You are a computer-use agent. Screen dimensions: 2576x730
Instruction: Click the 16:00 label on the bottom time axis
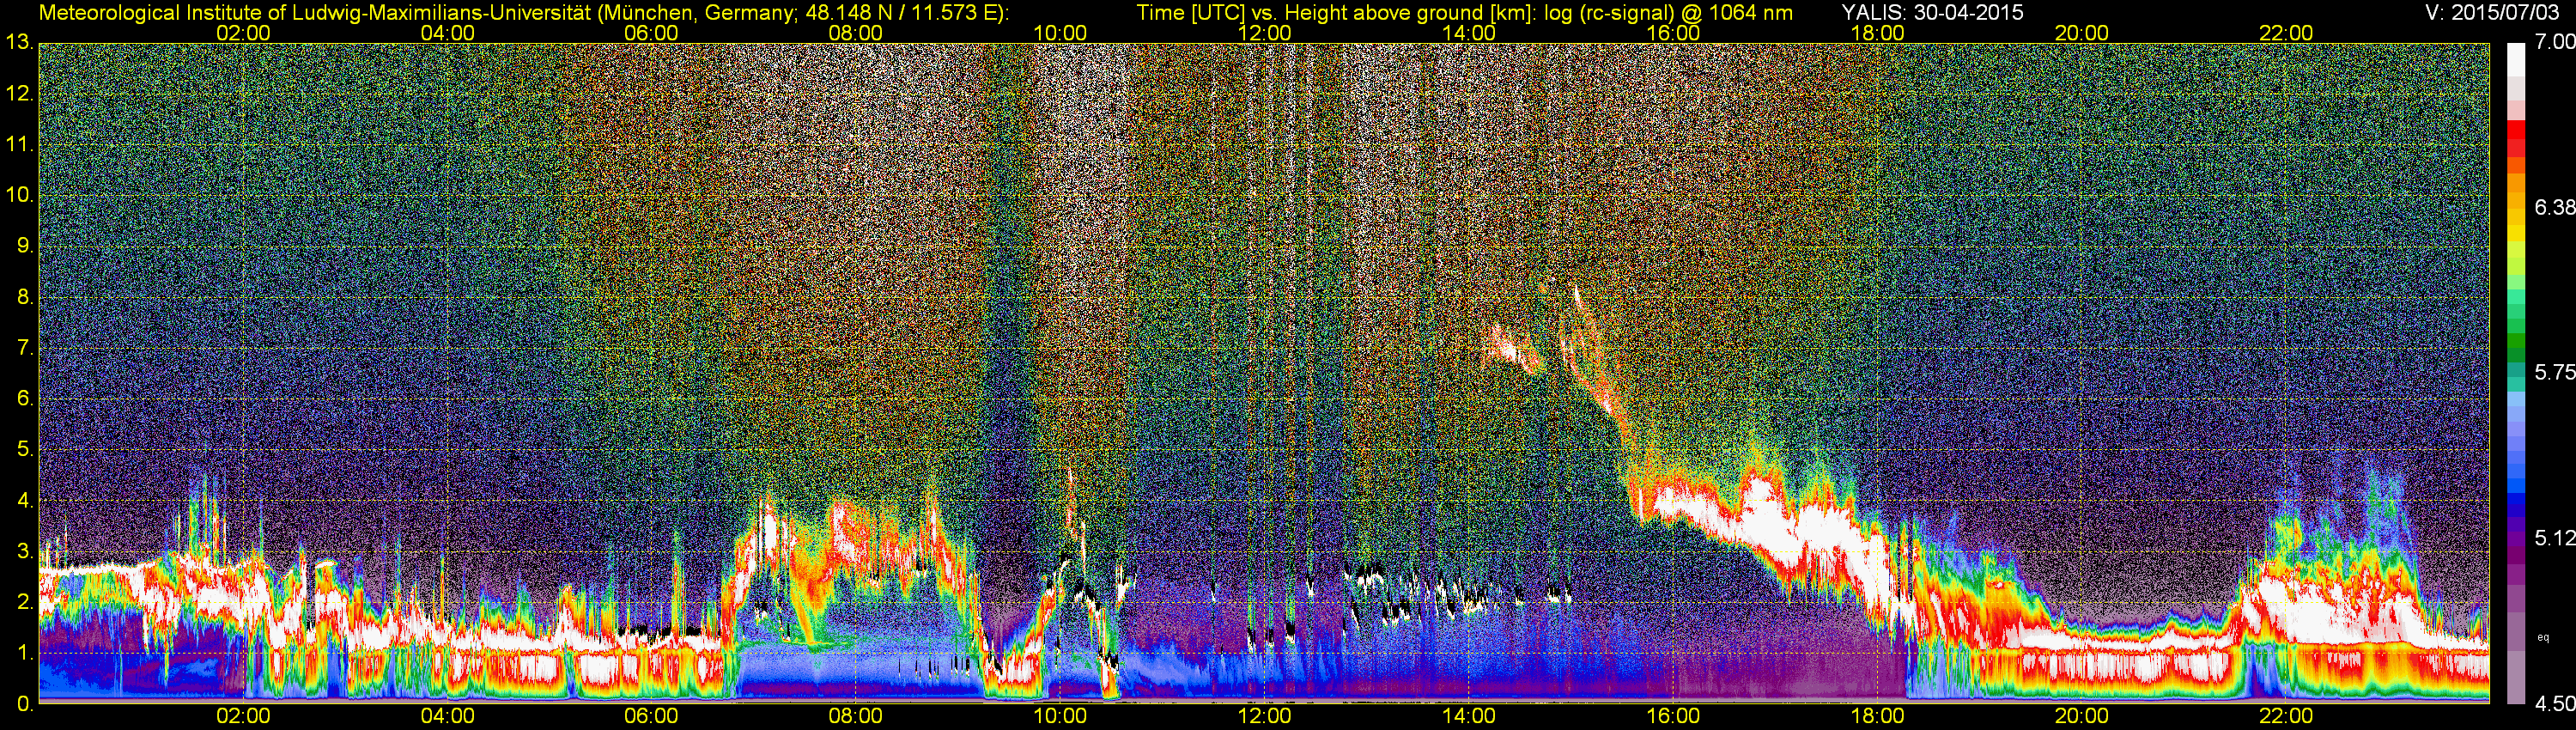click(1673, 716)
